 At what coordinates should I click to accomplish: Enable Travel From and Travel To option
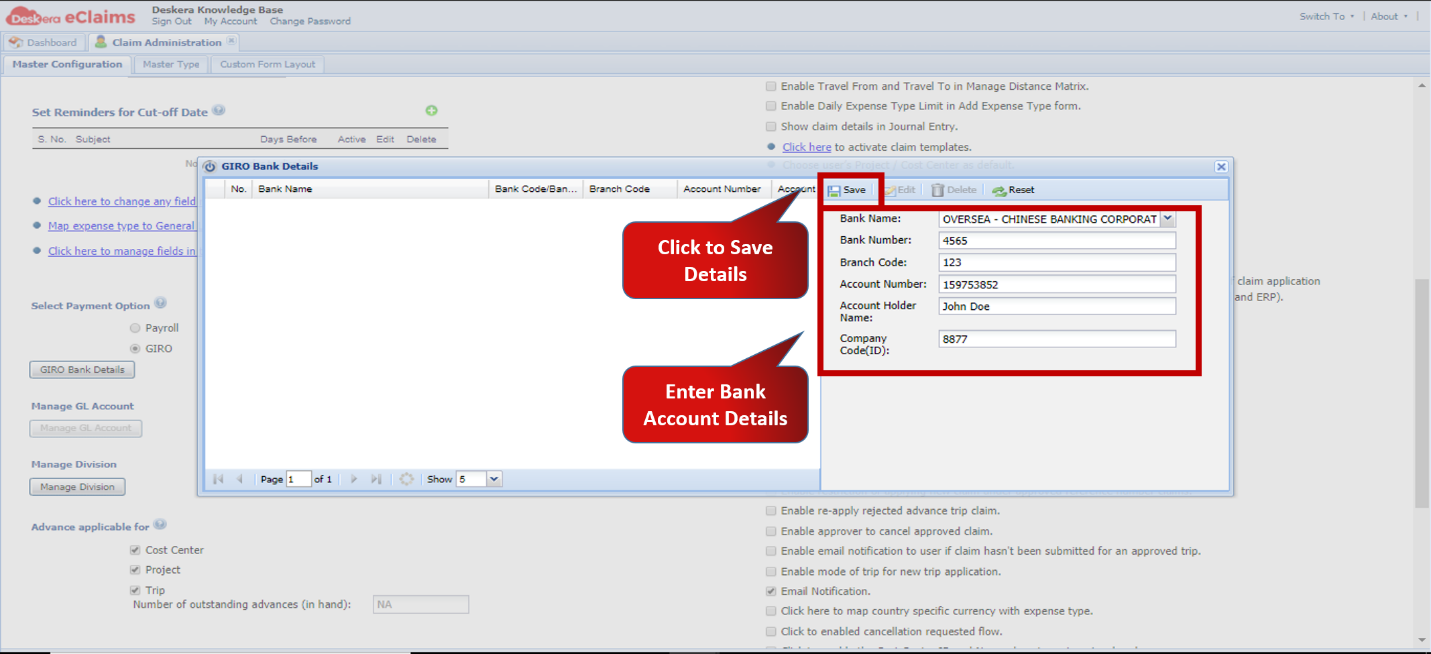771,86
